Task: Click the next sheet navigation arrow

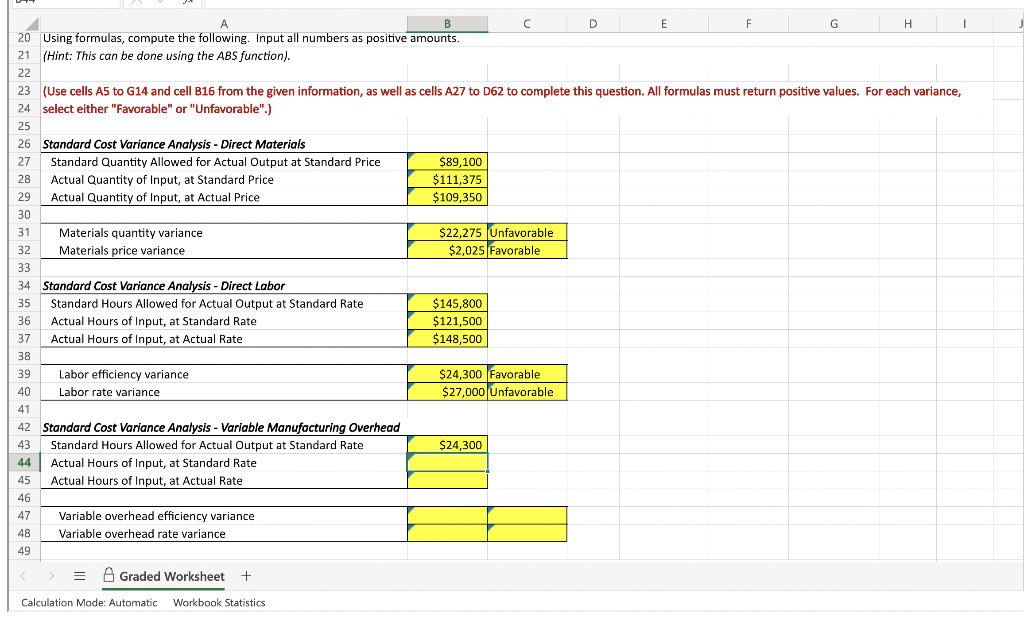Action: coord(50,576)
